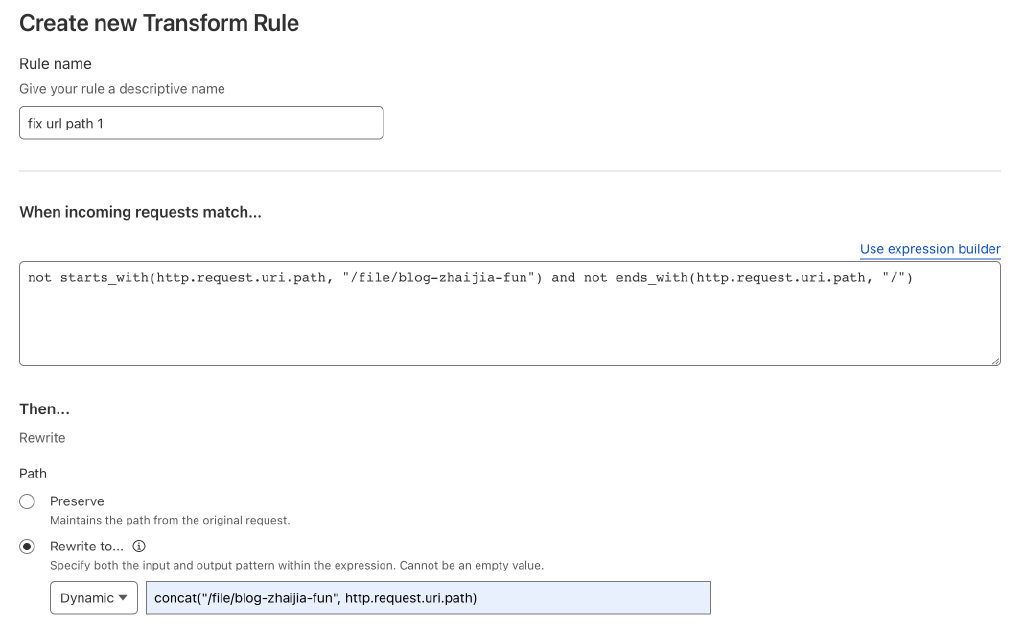Click the Rewrite to... option label

pos(87,546)
